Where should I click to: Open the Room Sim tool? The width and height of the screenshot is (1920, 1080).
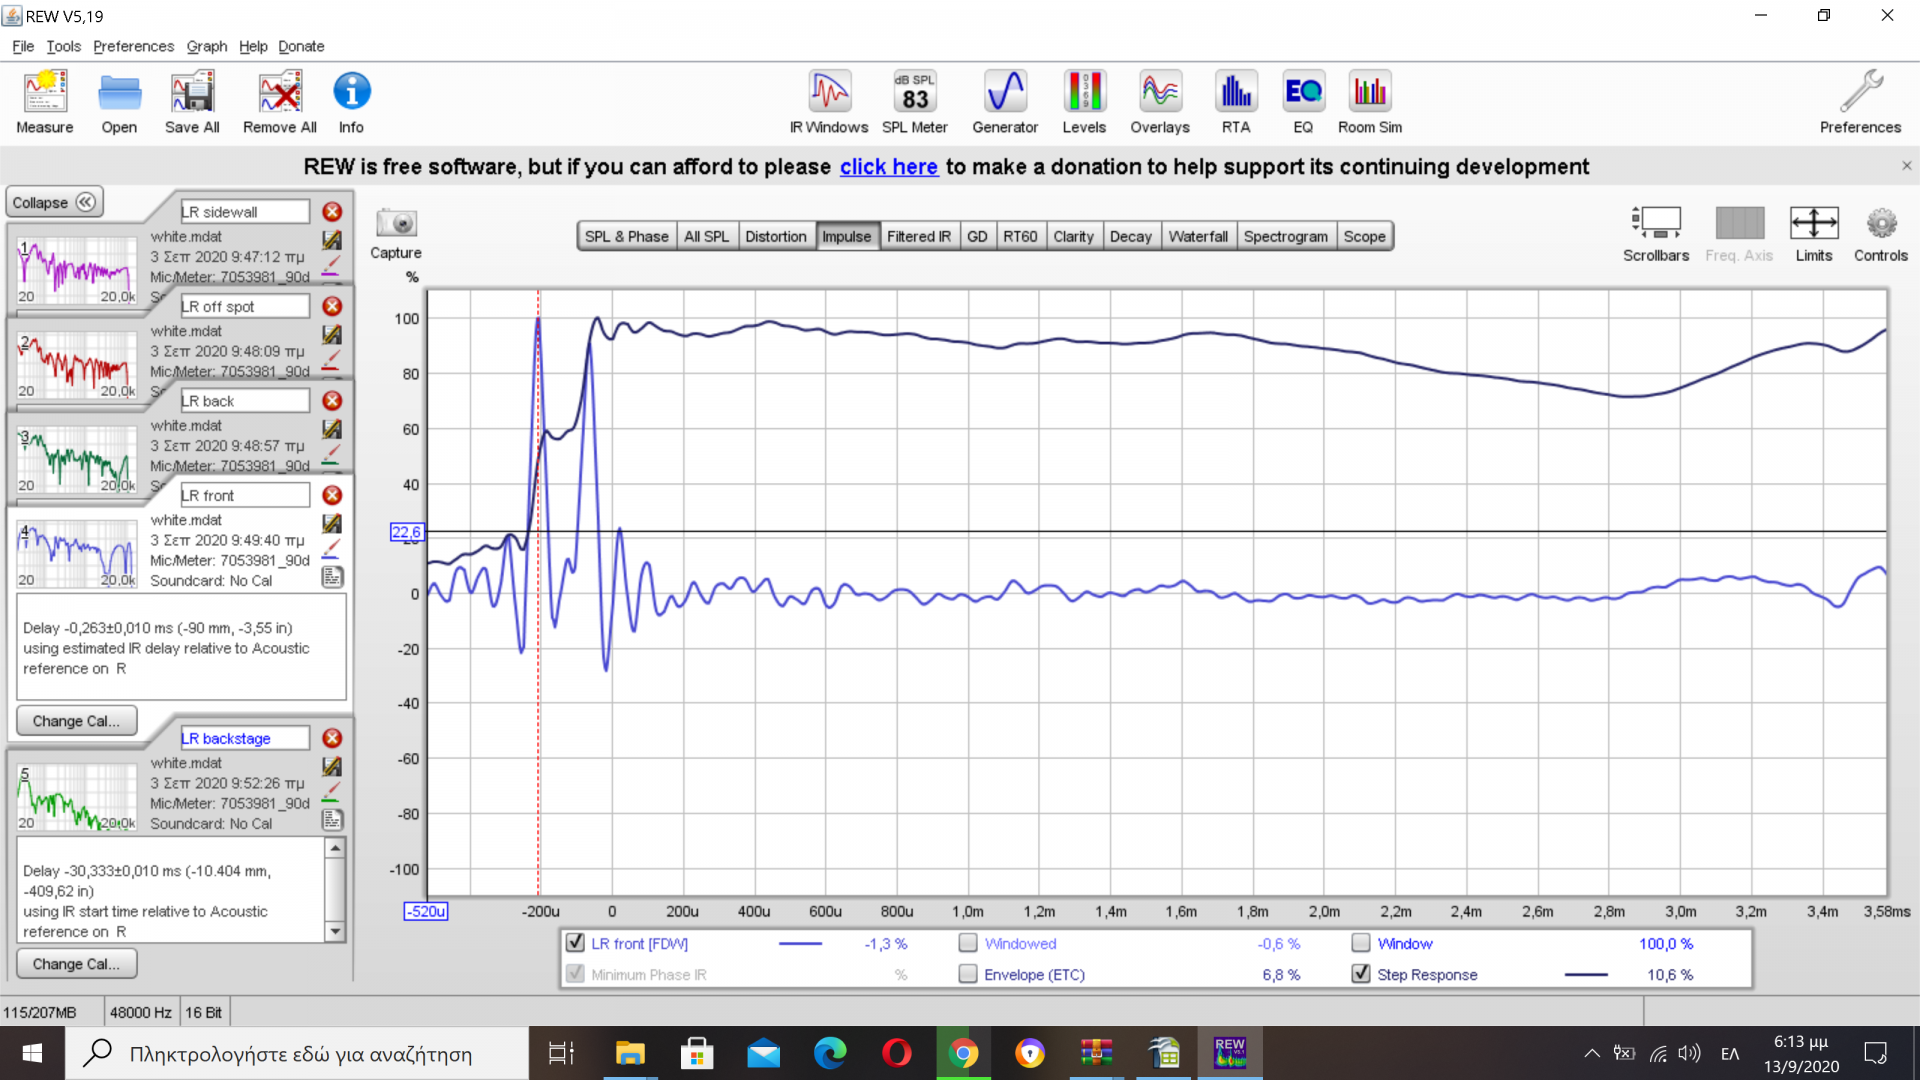pos(1370,102)
